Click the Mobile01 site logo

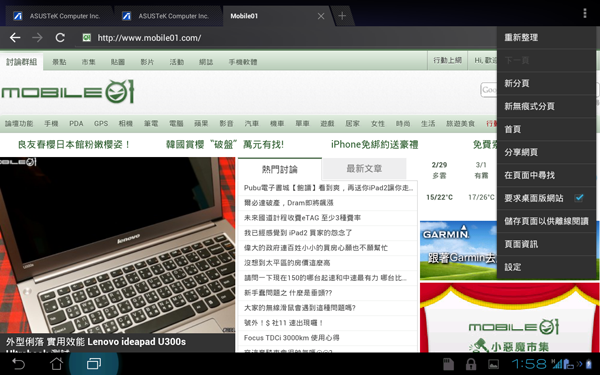(68, 92)
